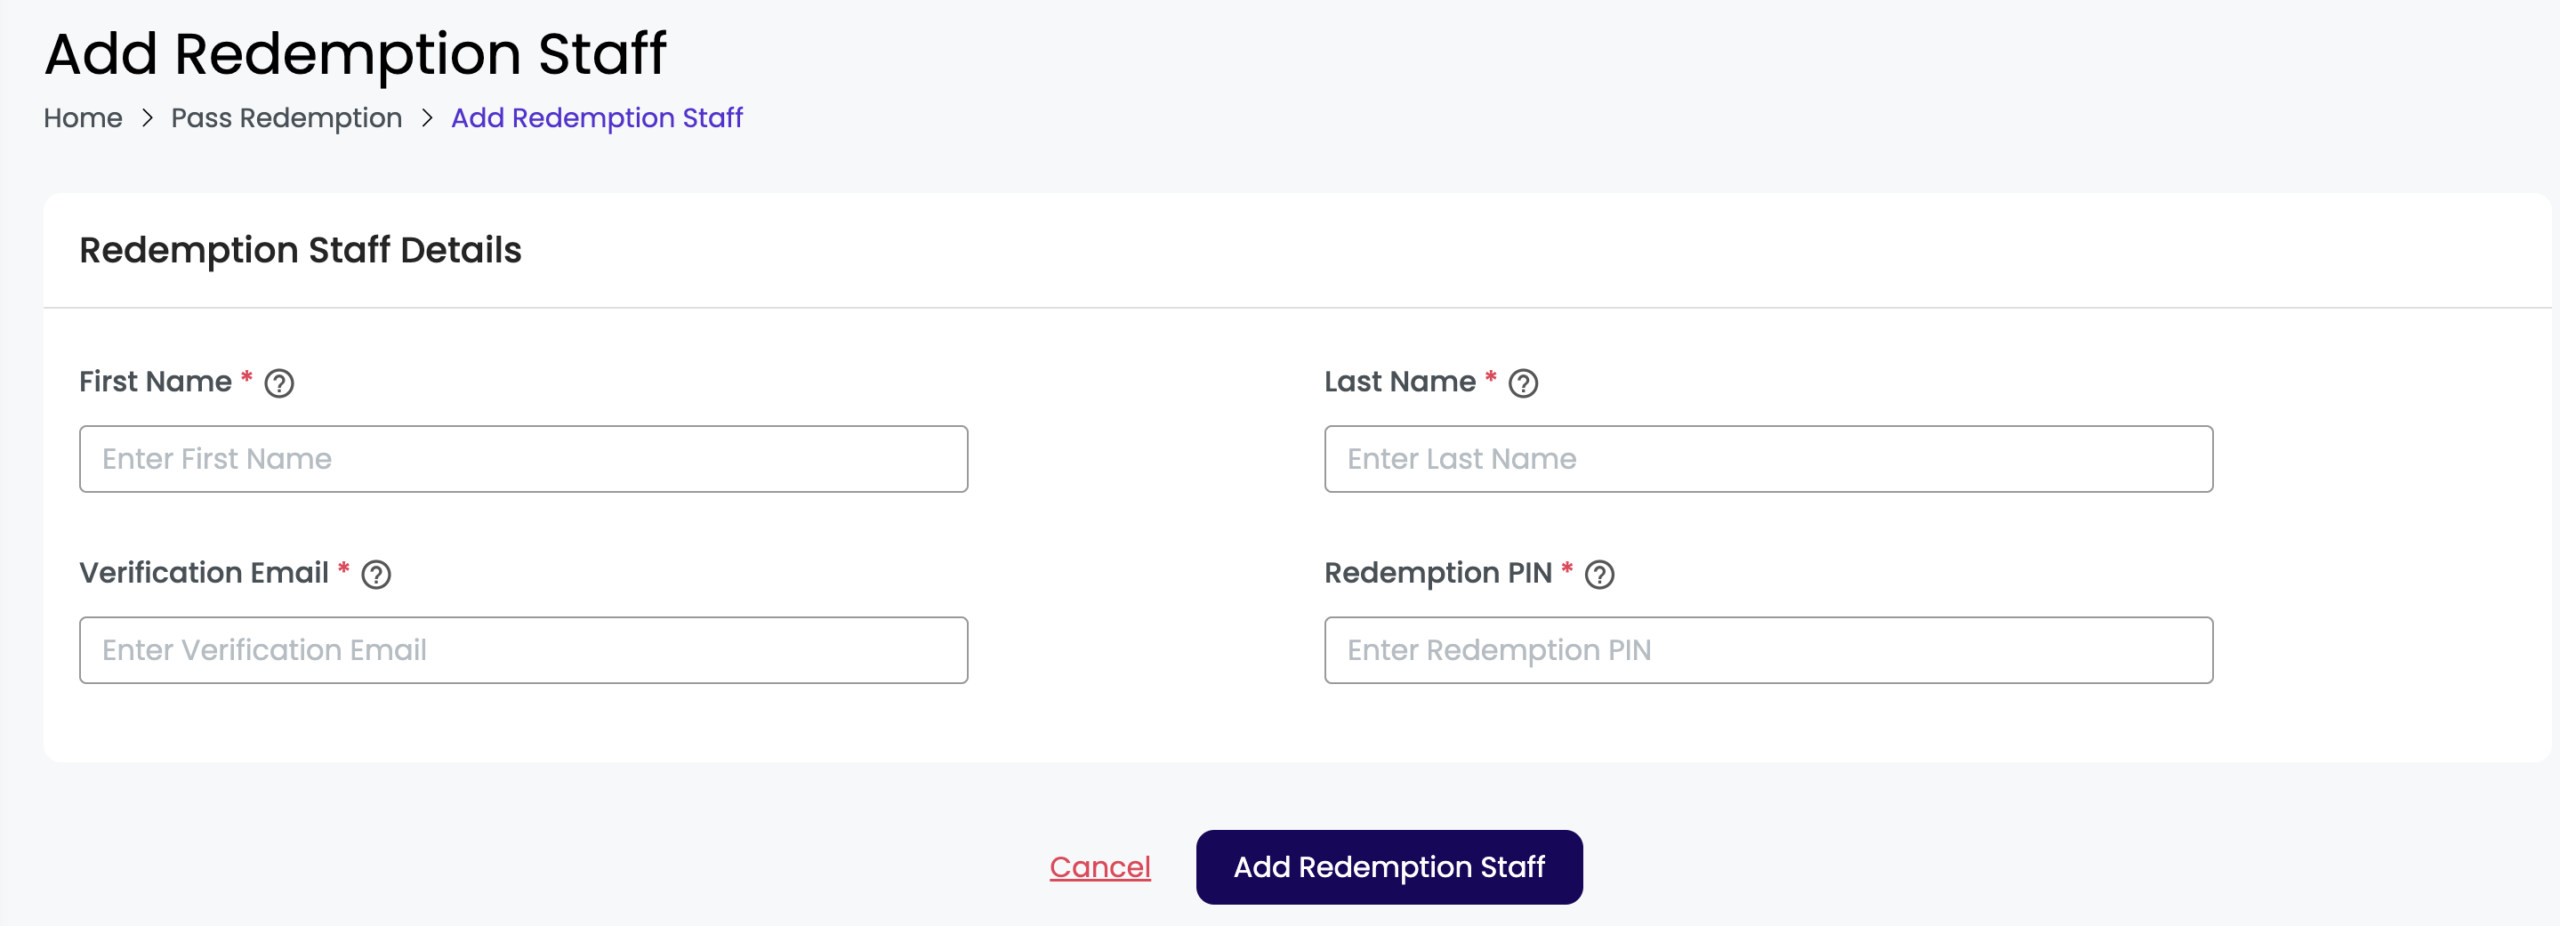Click the Redemption Staff Details heading

[x=300, y=250]
